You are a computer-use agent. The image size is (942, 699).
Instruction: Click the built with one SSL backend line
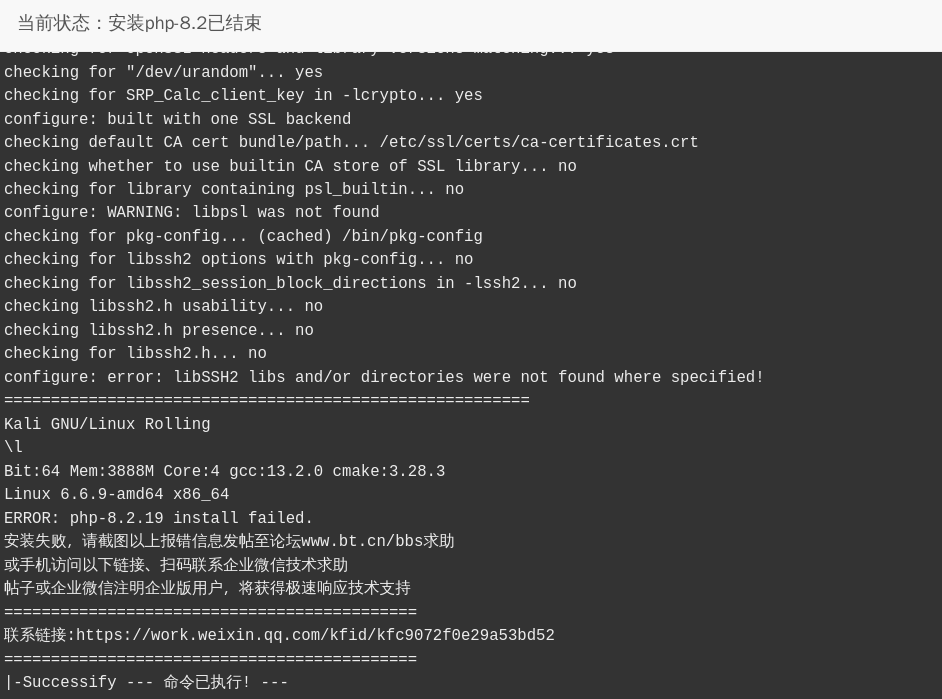178,119
